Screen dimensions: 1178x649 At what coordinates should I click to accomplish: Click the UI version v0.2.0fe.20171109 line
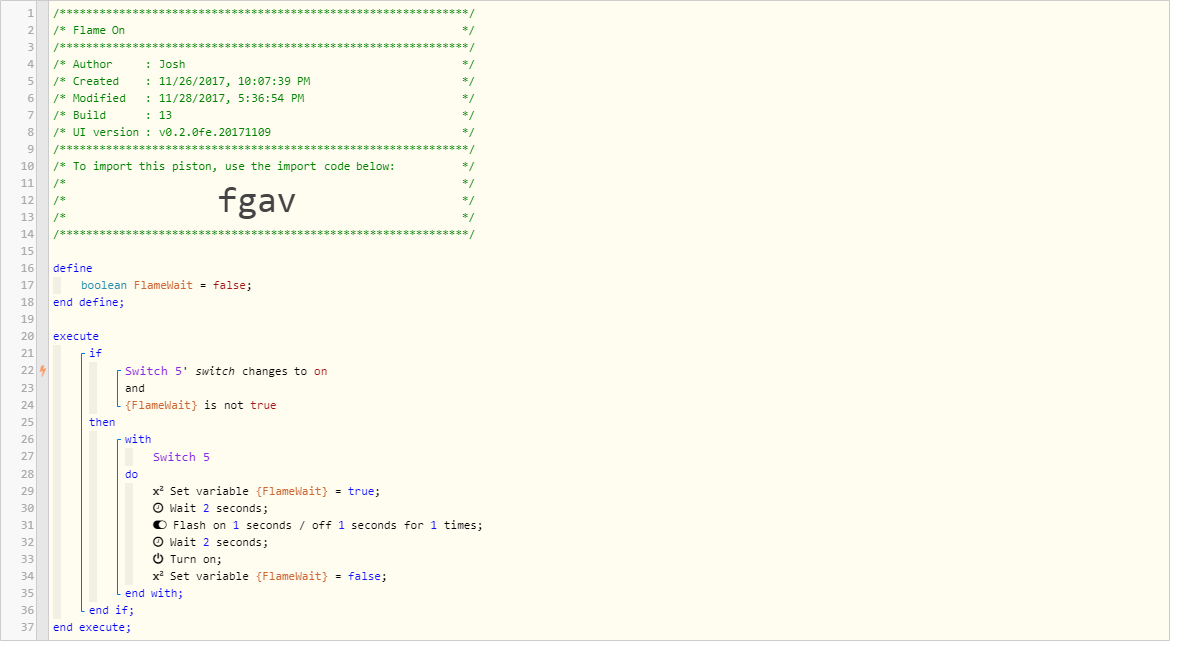click(x=264, y=132)
